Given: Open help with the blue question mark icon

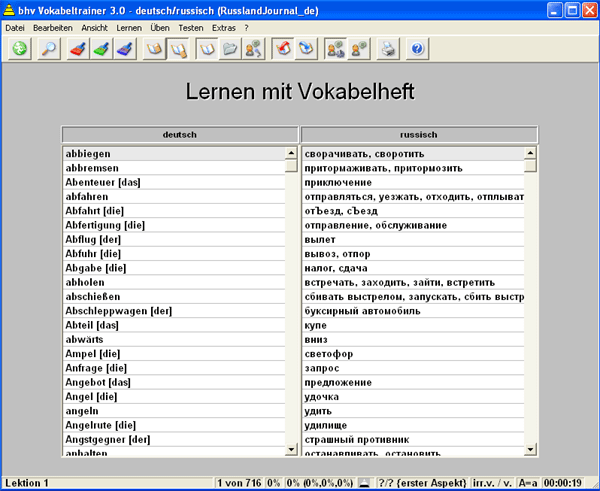Looking at the screenshot, I should [417, 49].
